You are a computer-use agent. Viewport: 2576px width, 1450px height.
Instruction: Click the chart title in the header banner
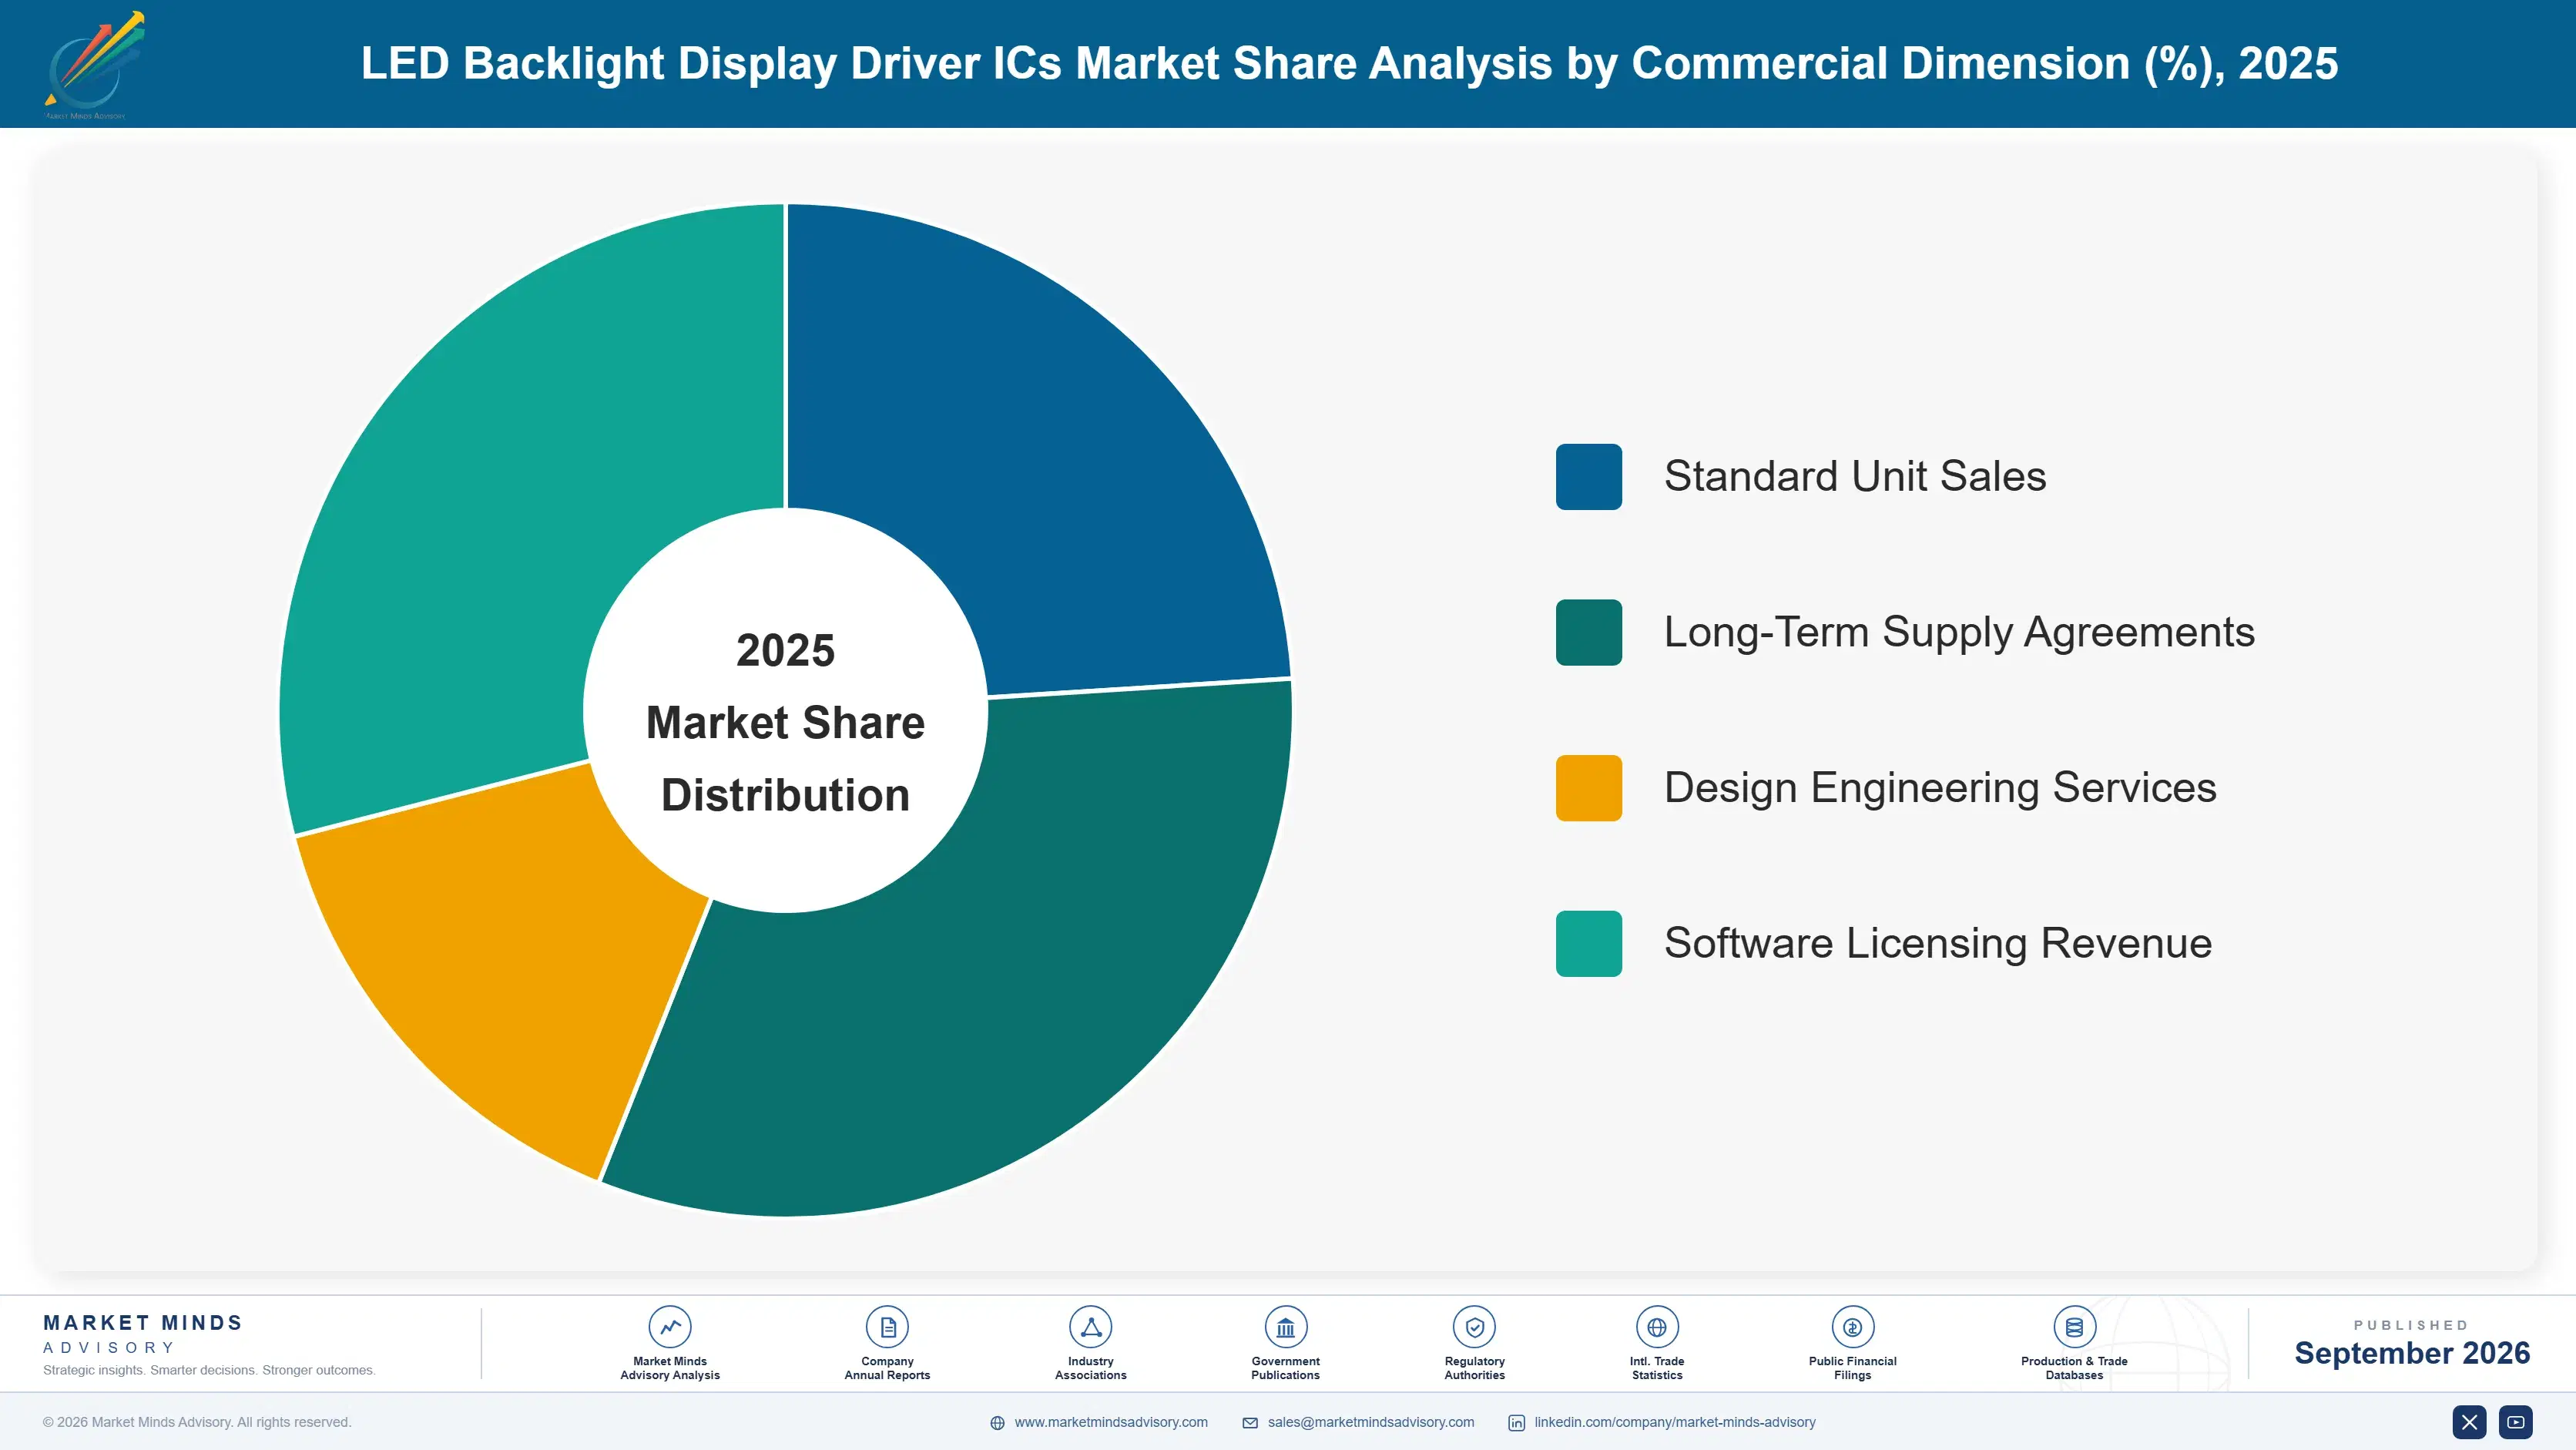[1349, 64]
